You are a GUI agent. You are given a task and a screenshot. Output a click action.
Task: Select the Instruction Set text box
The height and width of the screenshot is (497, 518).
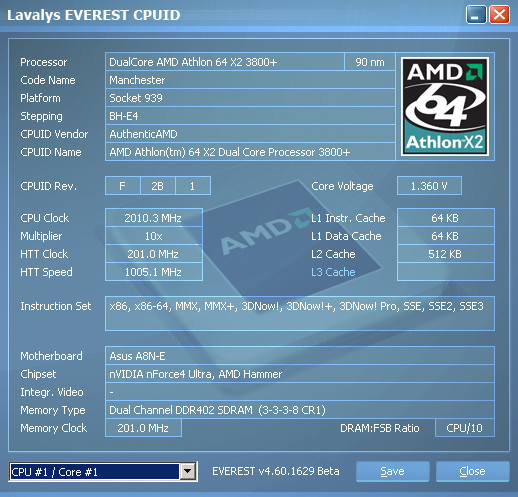point(300,313)
